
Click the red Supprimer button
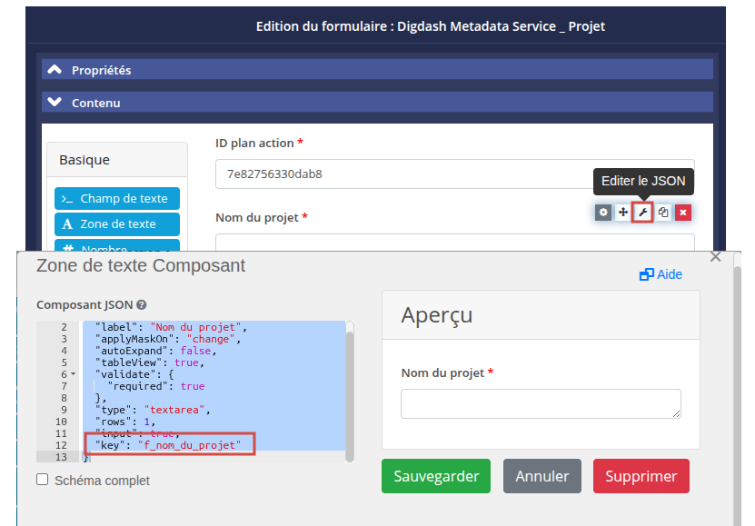[641, 476]
